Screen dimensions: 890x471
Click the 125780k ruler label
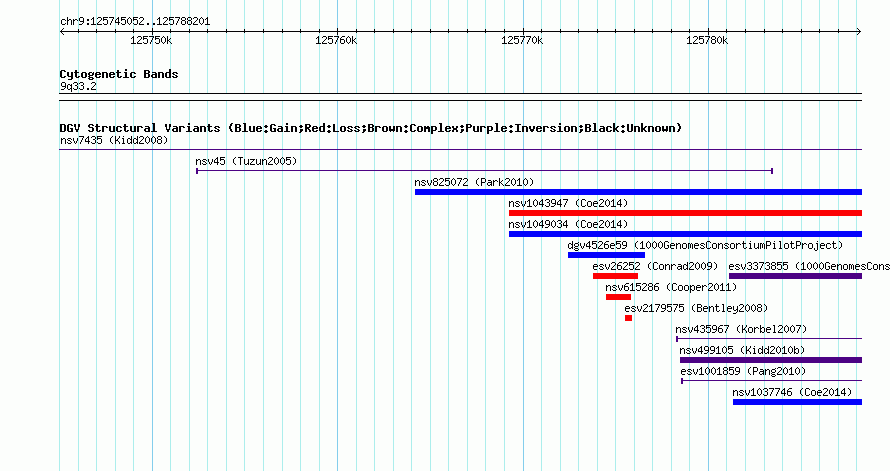[x=707, y=40]
